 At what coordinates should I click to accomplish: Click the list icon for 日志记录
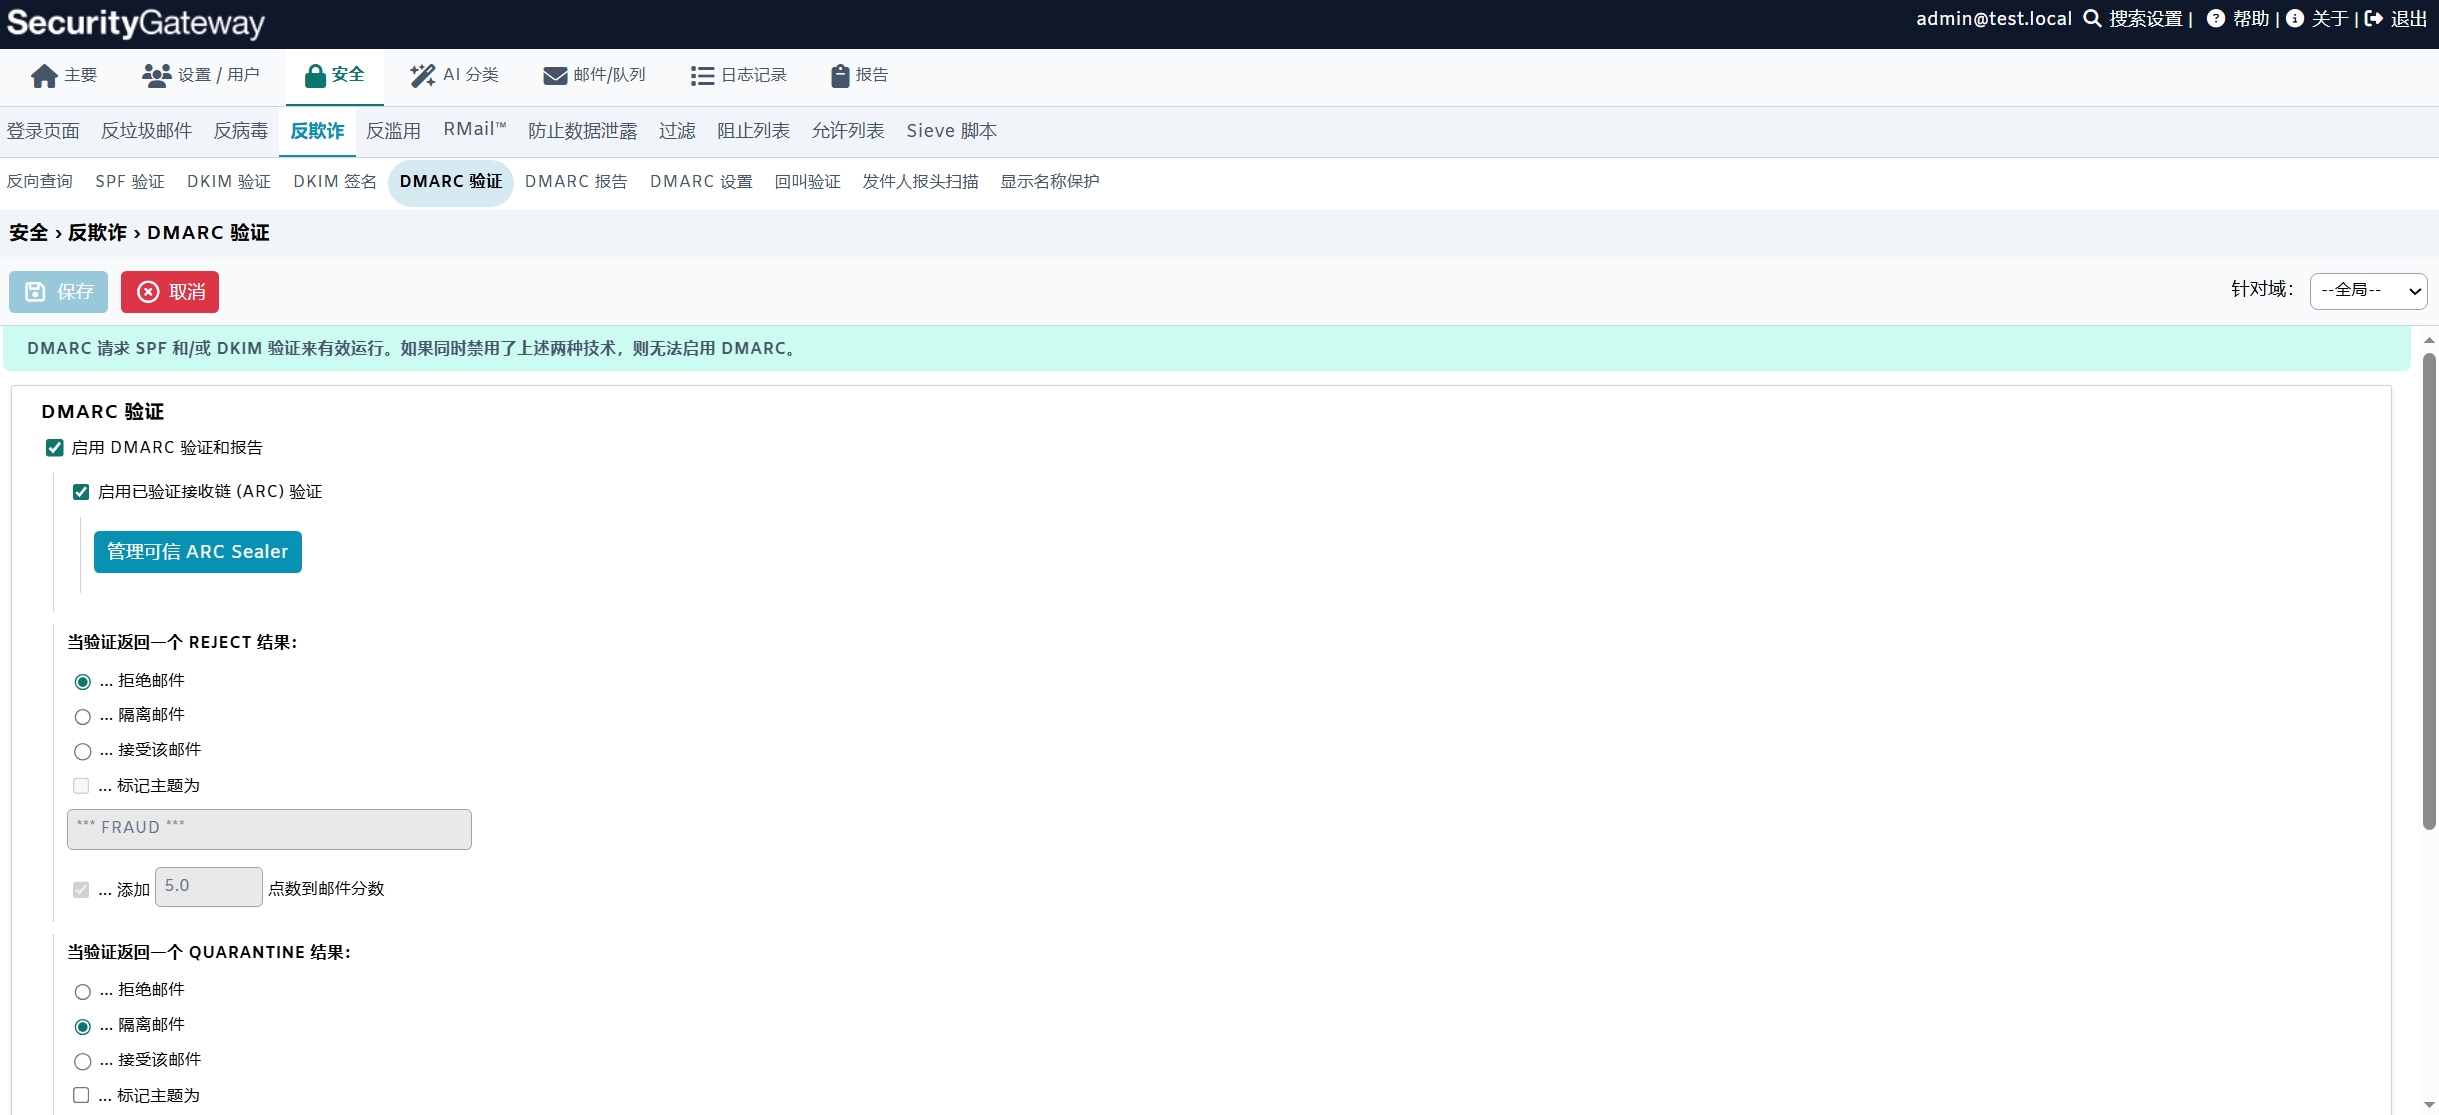point(702,76)
